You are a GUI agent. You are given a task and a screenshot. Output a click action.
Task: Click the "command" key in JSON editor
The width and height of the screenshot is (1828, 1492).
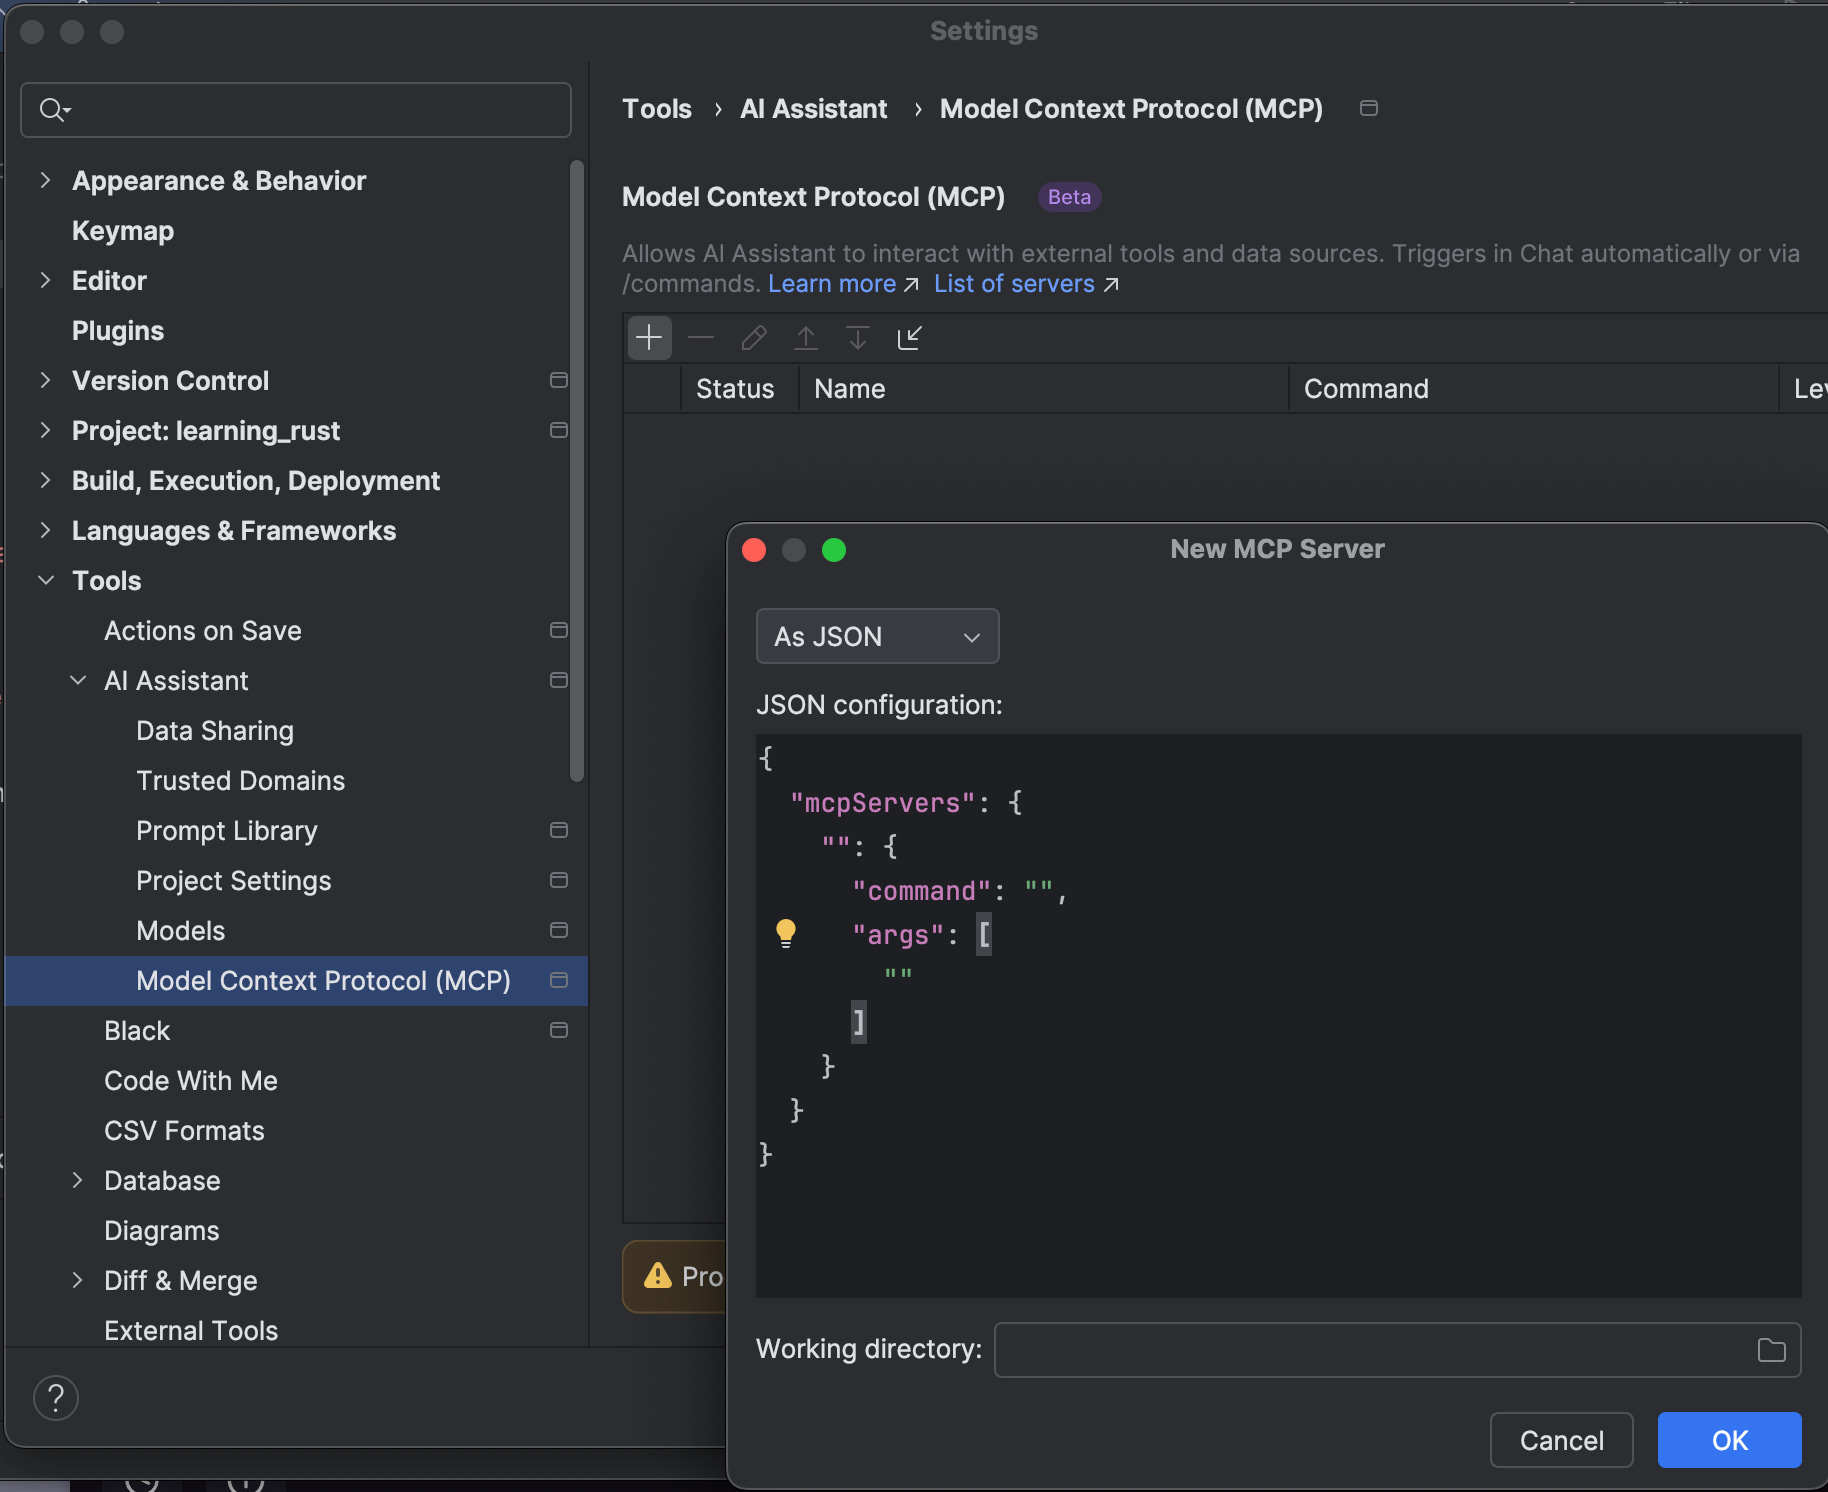[921, 891]
